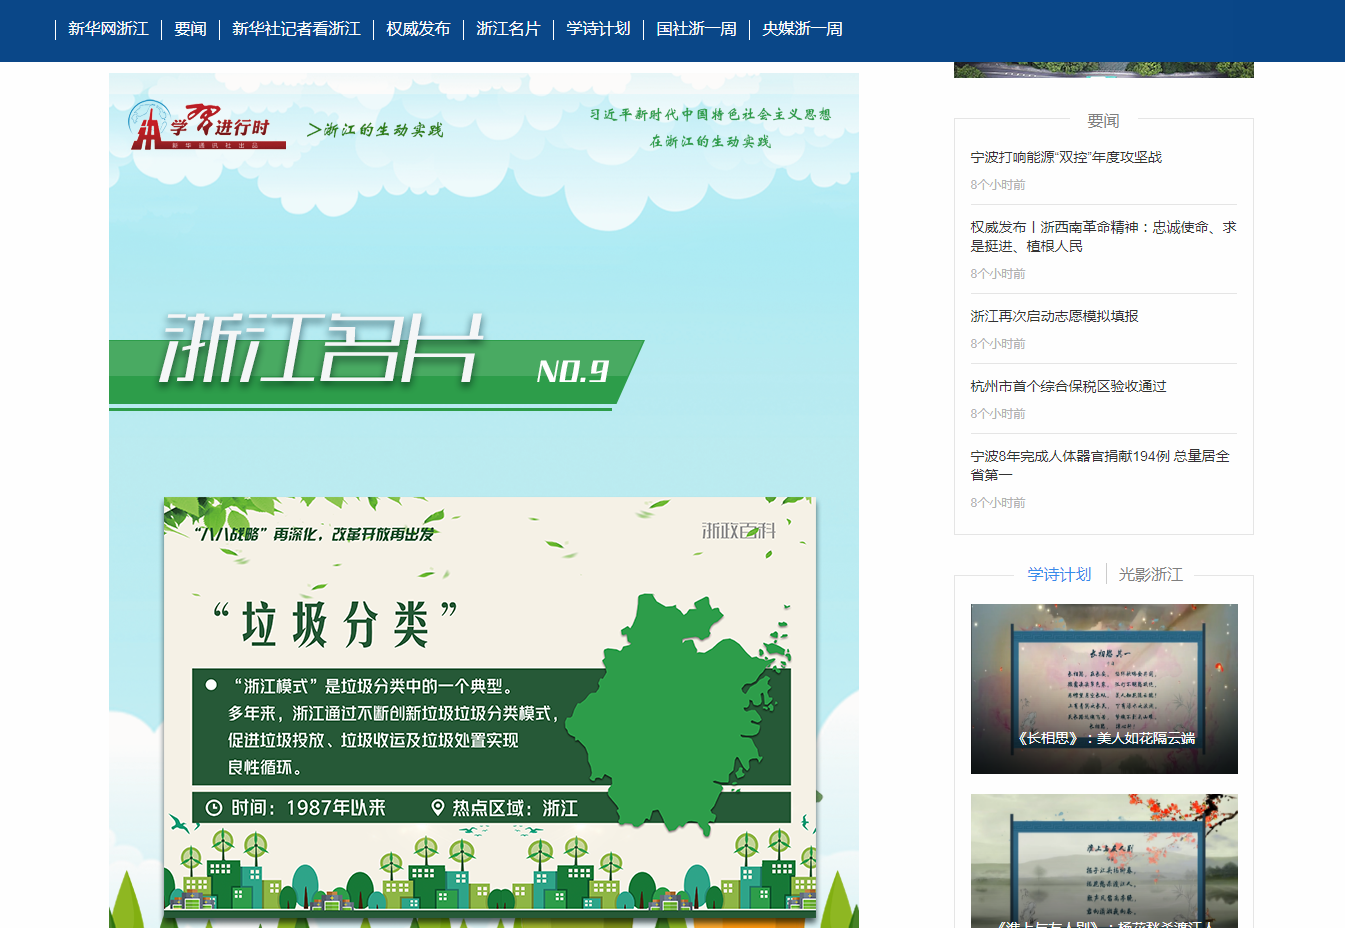The width and height of the screenshot is (1345, 928).
Task: Click the clock icon beside 时间
Action: [213, 808]
